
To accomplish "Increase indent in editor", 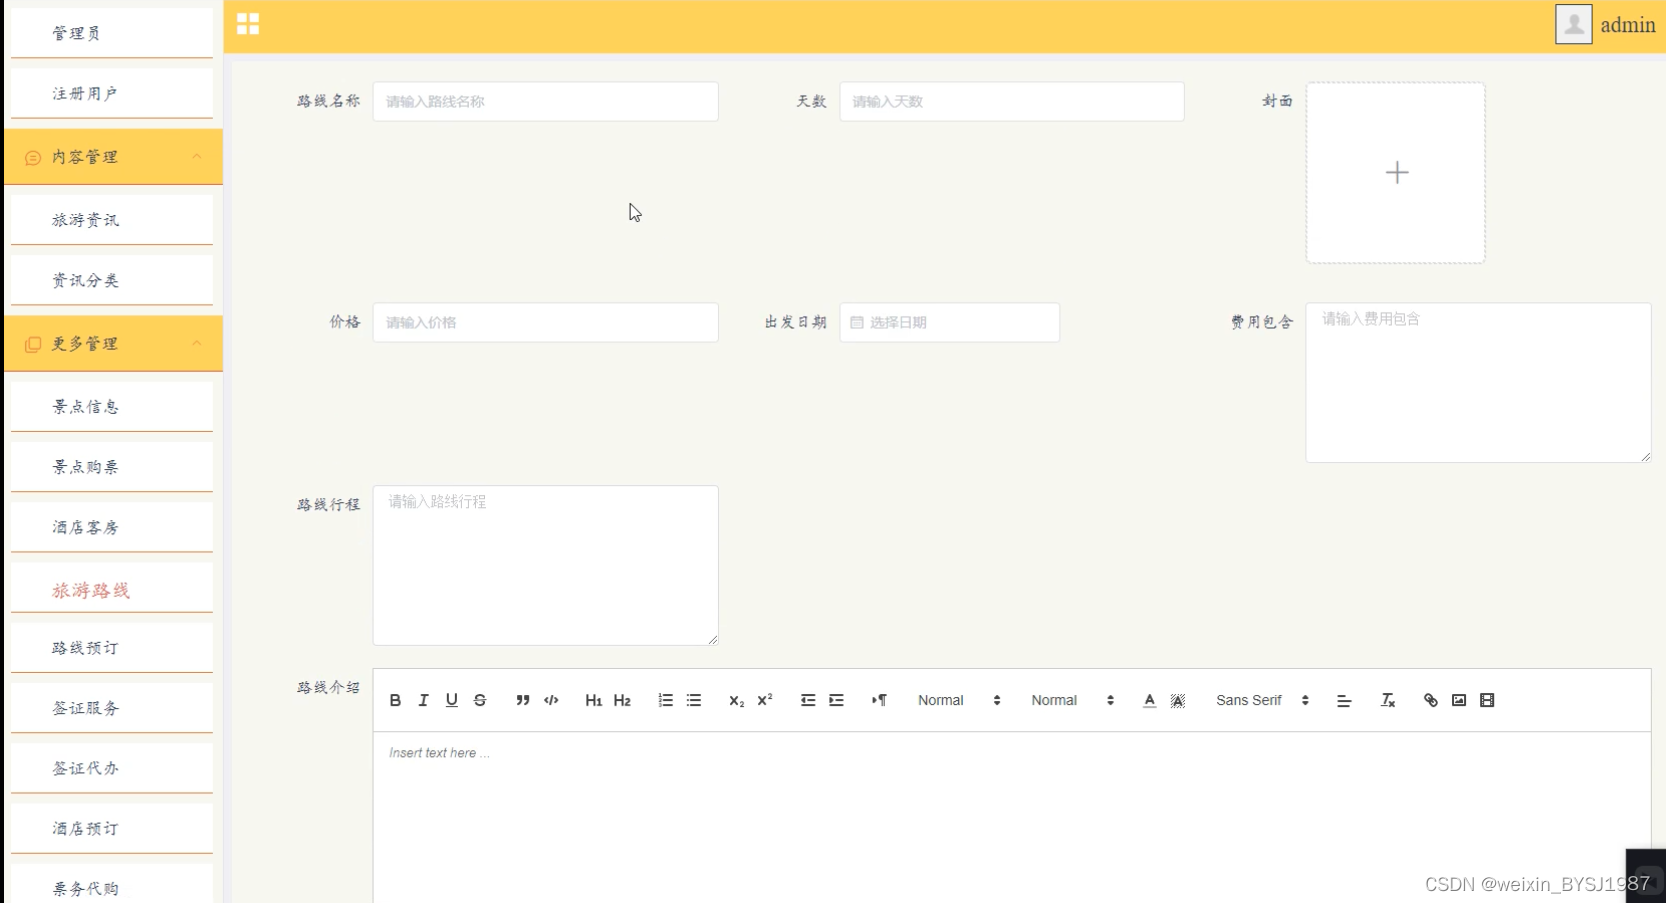I will click(x=836, y=700).
